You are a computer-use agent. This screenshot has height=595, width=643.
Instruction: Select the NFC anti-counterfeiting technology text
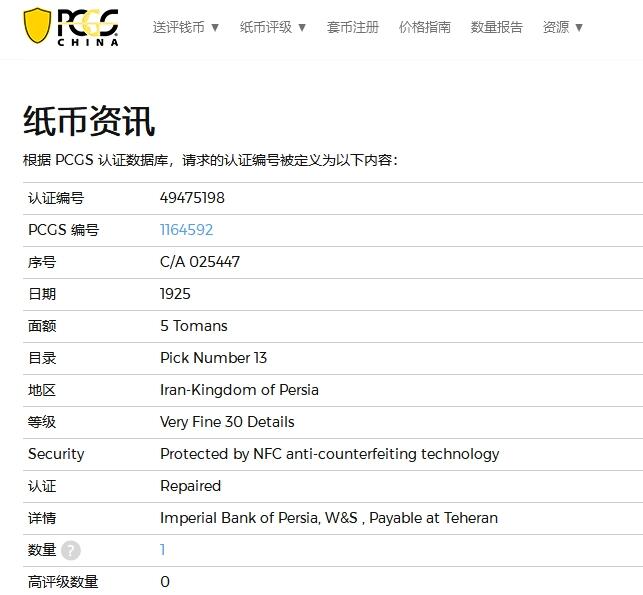330,454
